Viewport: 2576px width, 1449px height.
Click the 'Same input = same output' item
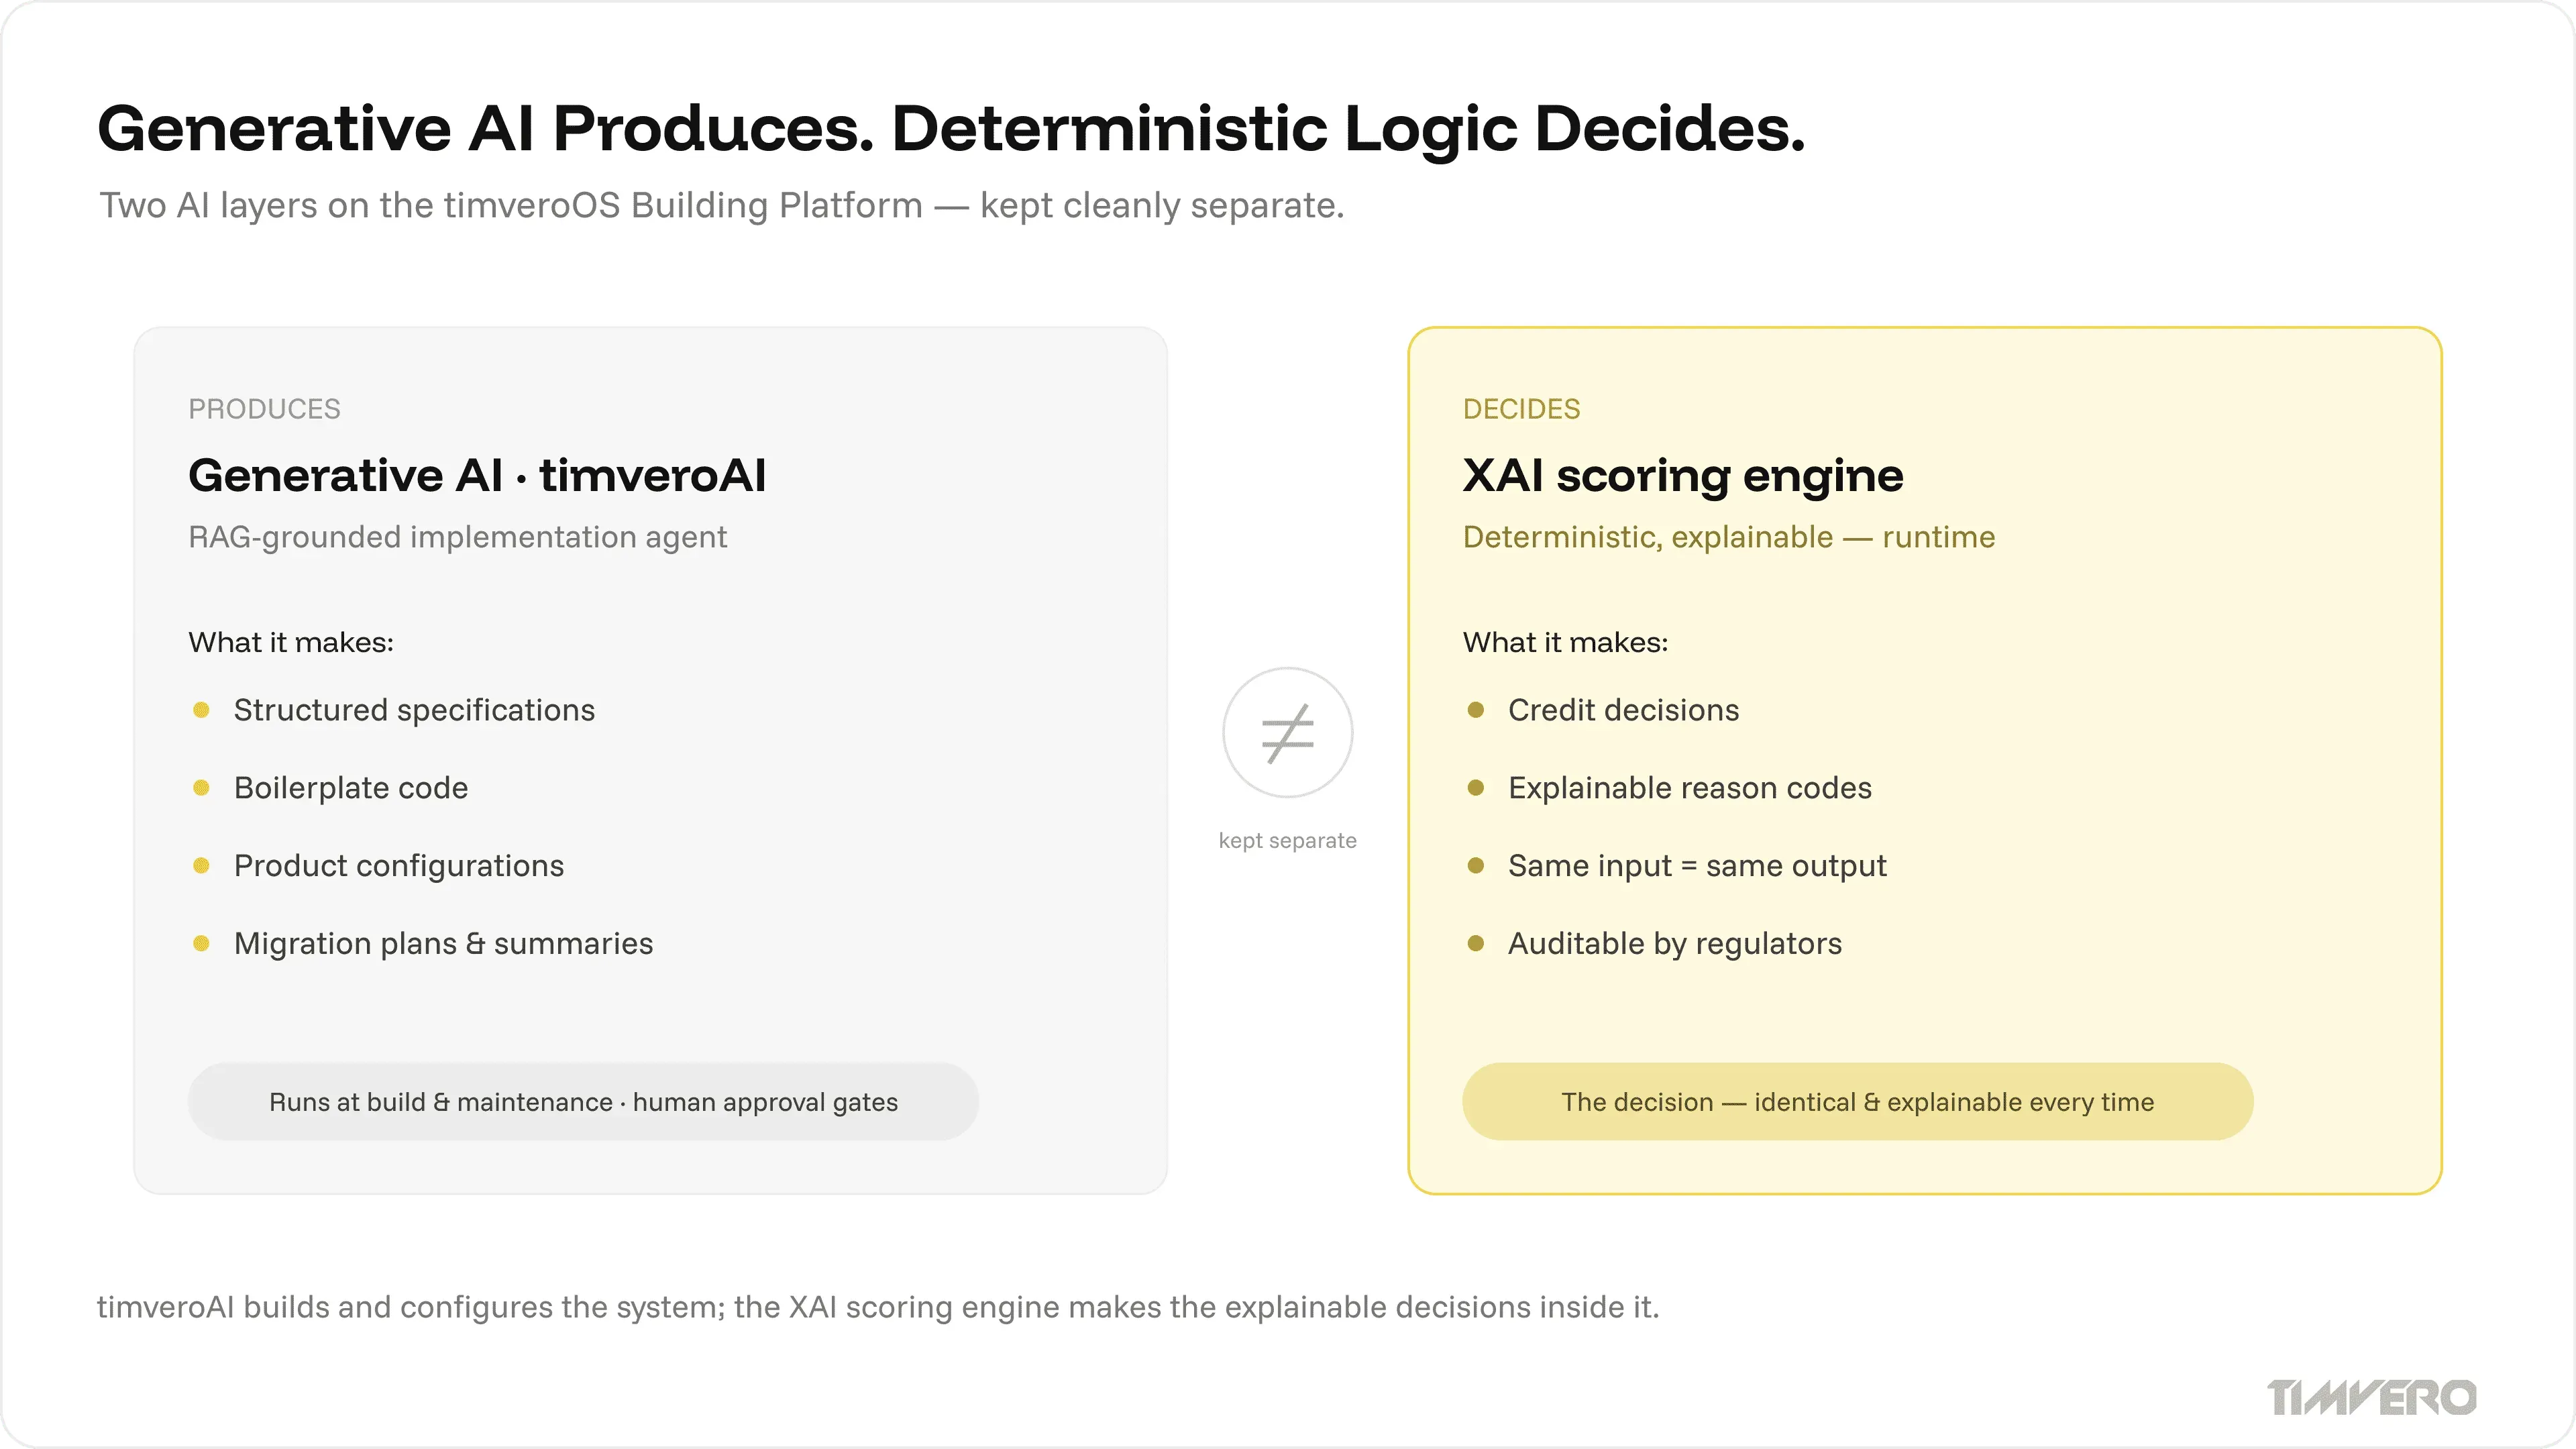[x=1676, y=866]
